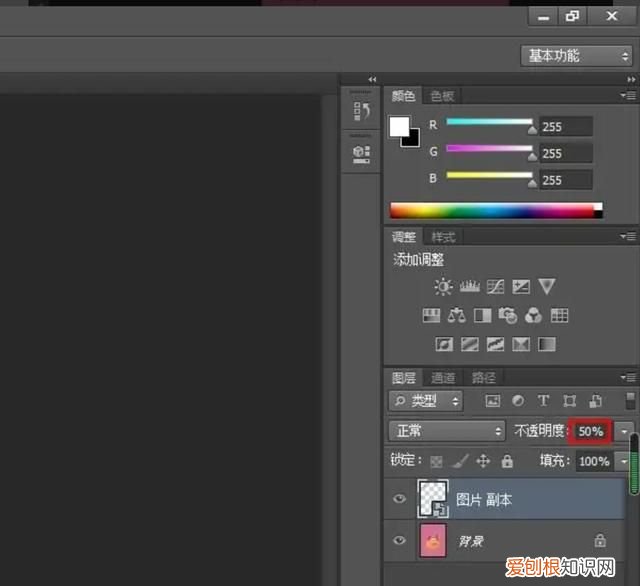The image size is (640, 586).
Task: Open the 图层 panel flyout menu
Action: pyautogui.click(x=628, y=377)
